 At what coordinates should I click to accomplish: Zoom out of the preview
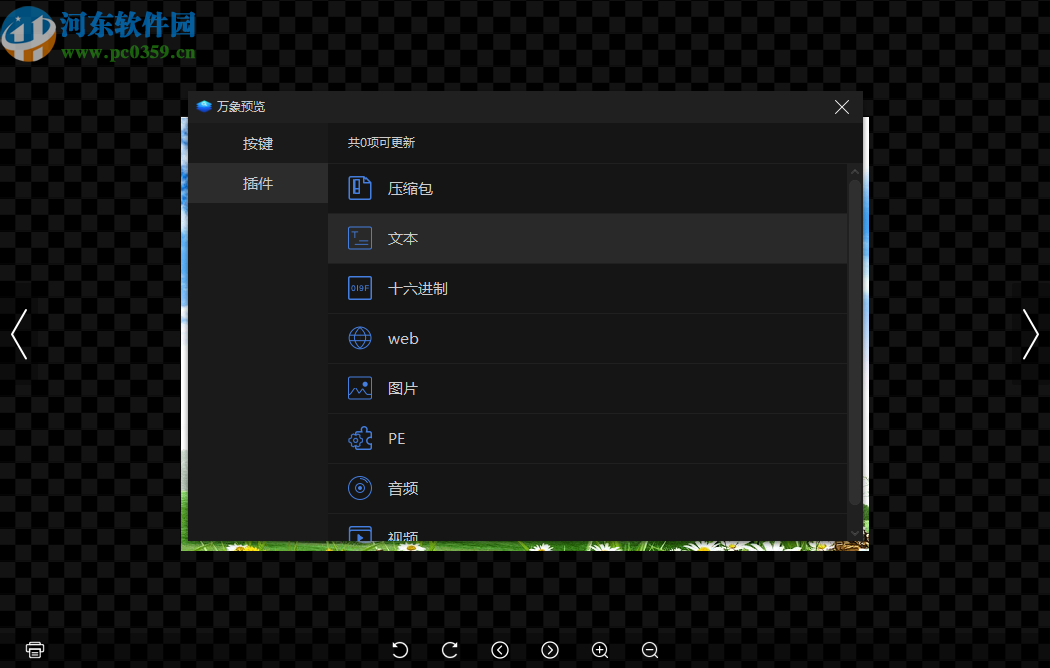coord(649,650)
